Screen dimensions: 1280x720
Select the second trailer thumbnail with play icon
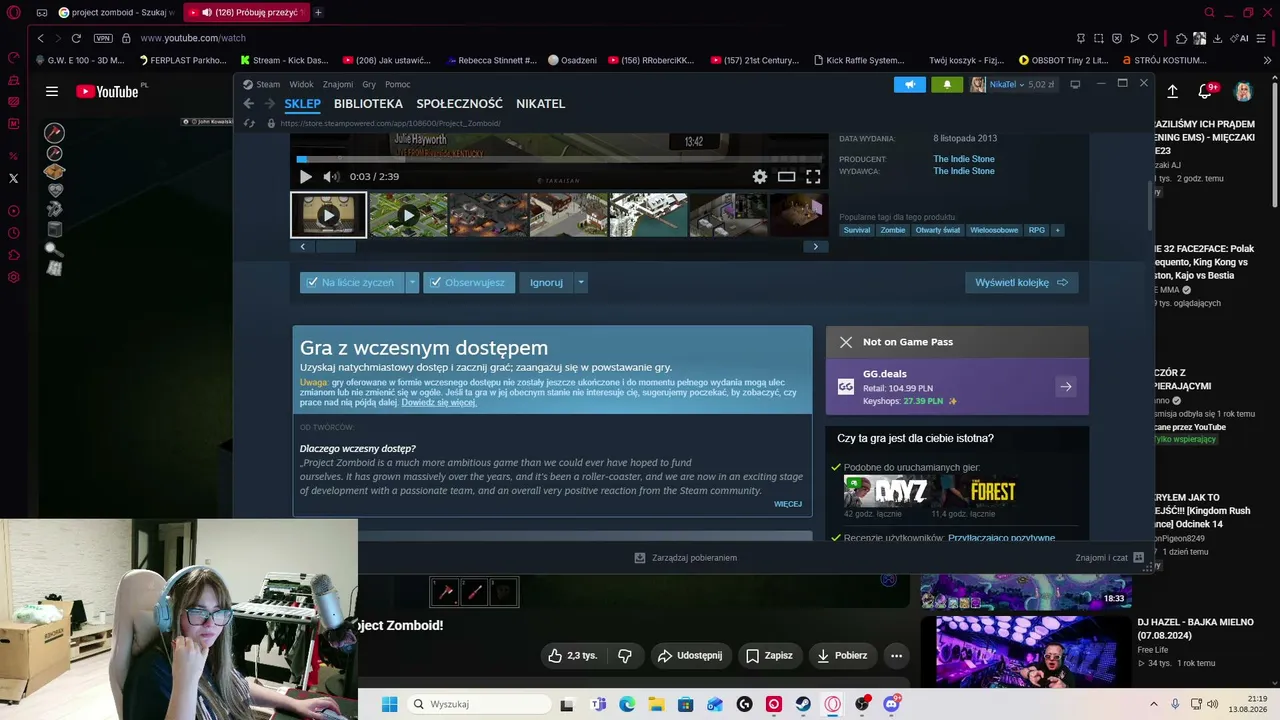tap(408, 215)
